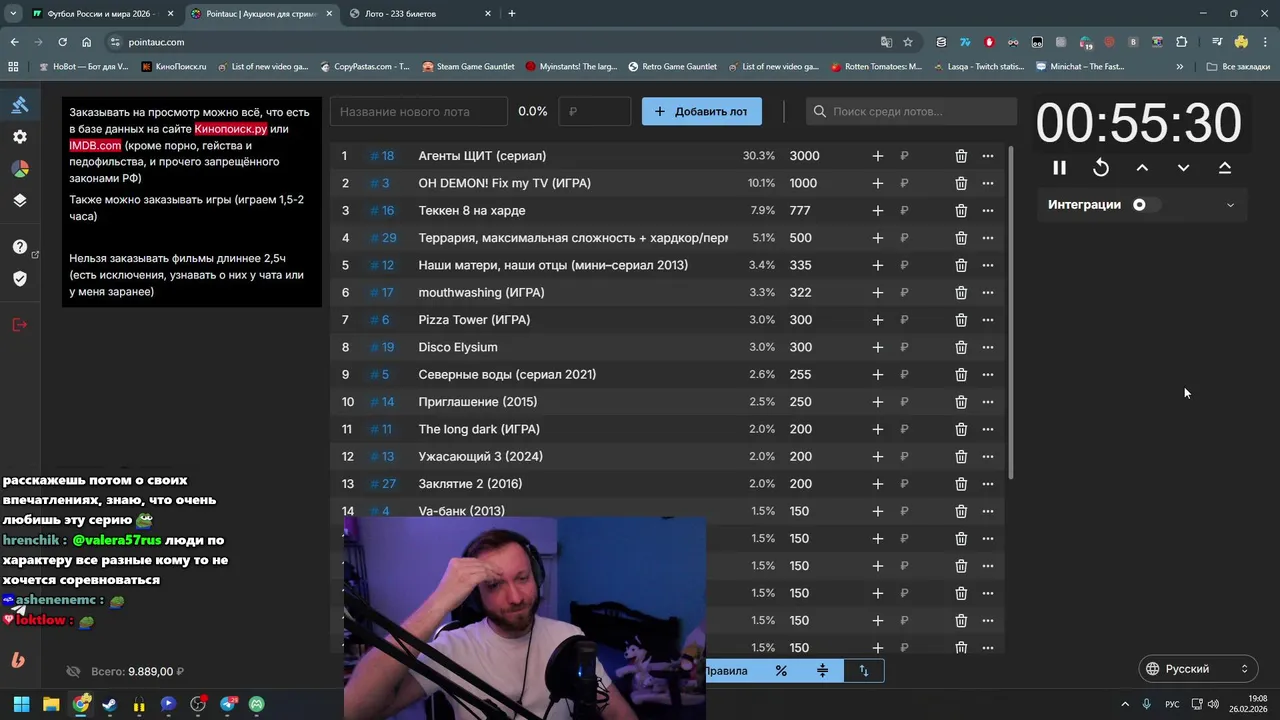Toggle the sort arrows button in bottom bar

pos(864,671)
